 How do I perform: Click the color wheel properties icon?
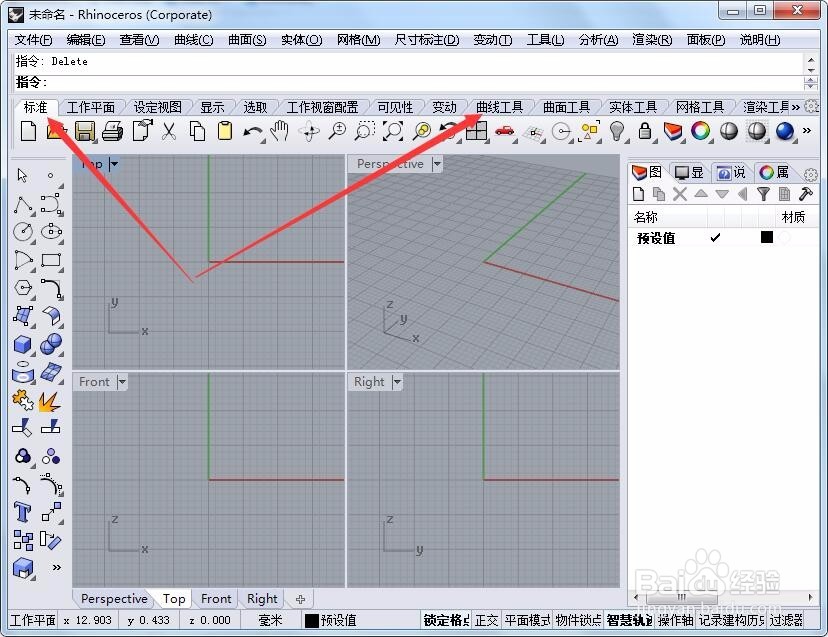[x=701, y=131]
